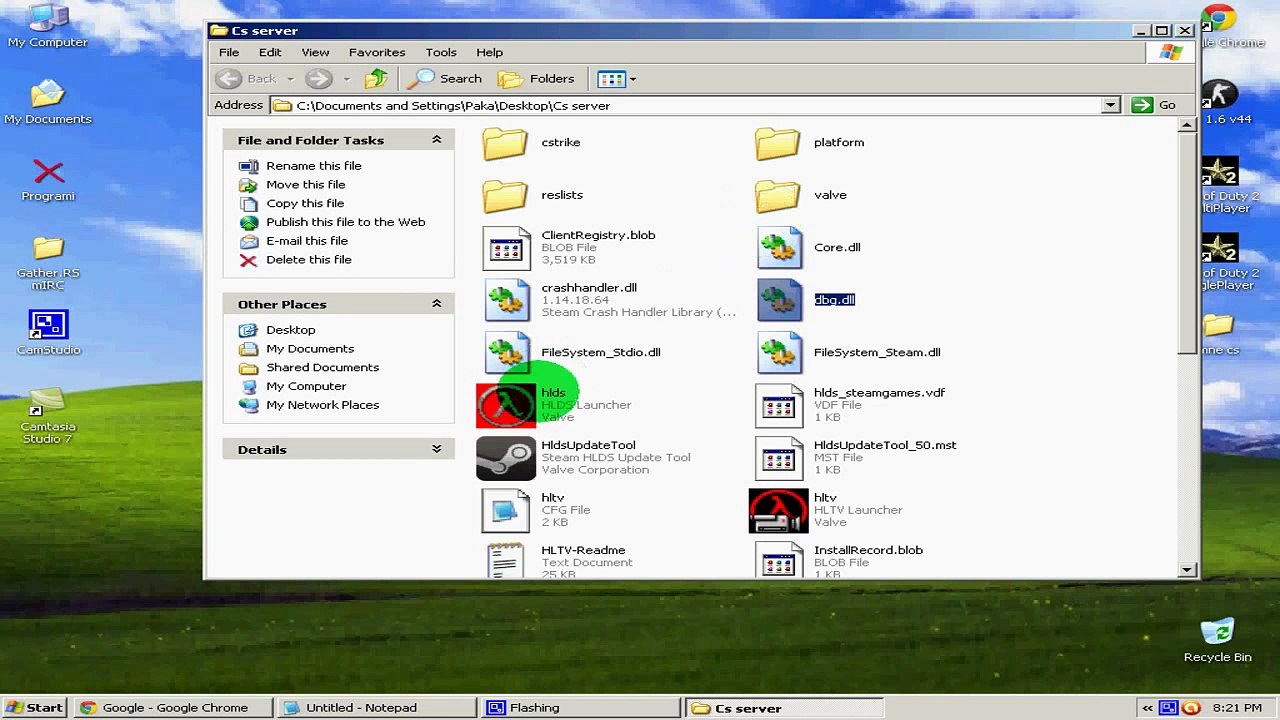Image resolution: width=1280 pixels, height=720 pixels.
Task: Open the View menu
Action: pyautogui.click(x=315, y=52)
